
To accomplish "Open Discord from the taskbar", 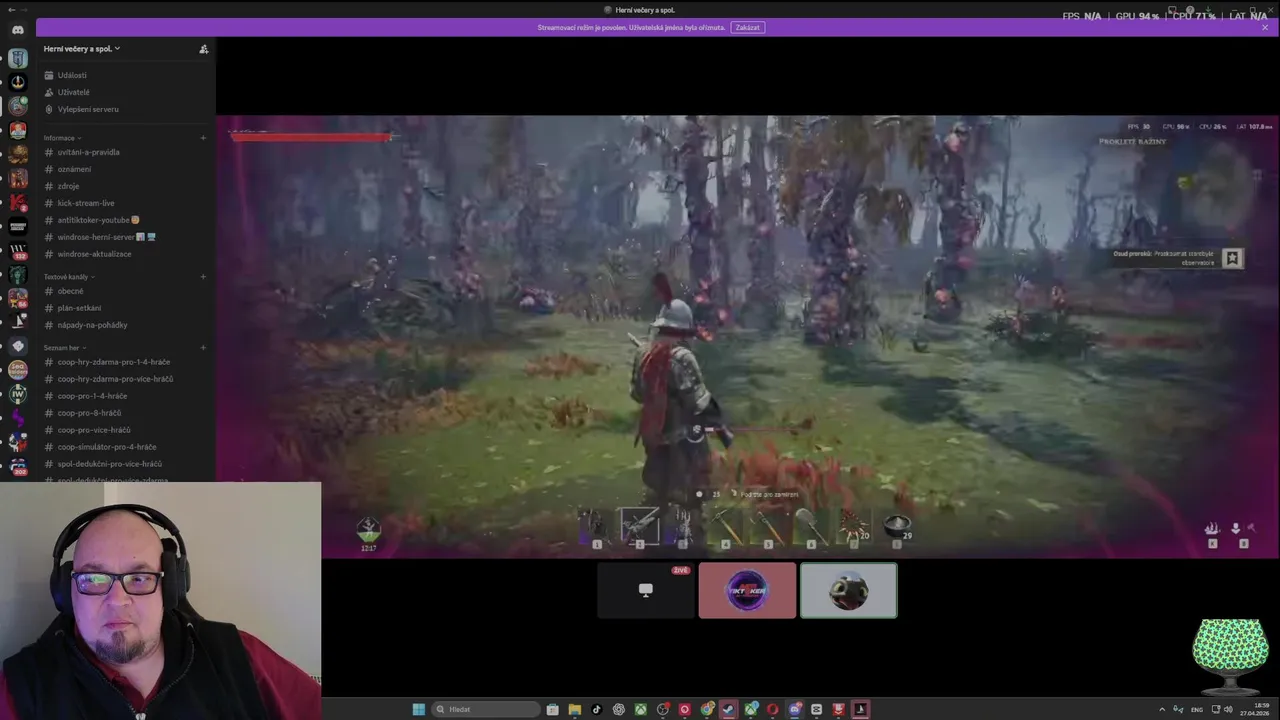I will coord(795,709).
